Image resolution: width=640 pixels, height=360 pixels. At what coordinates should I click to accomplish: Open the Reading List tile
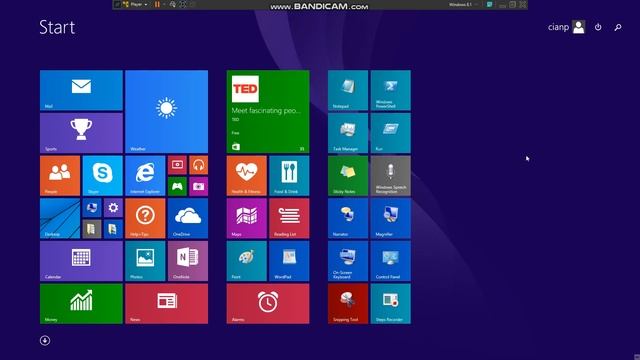(289, 218)
